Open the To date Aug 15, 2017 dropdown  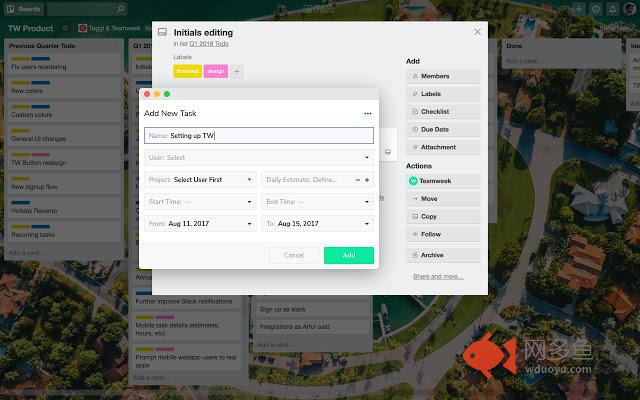(x=317, y=224)
